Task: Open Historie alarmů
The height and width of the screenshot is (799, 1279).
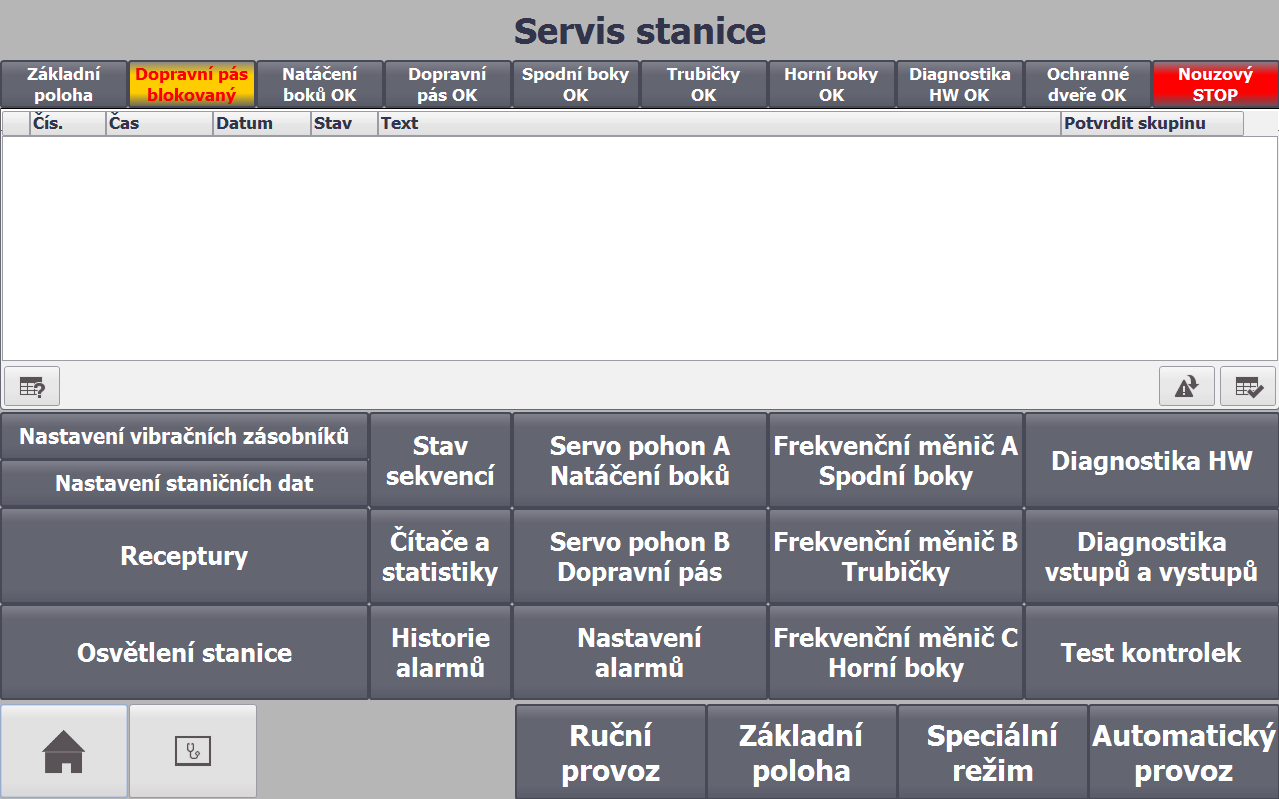Action: point(440,652)
